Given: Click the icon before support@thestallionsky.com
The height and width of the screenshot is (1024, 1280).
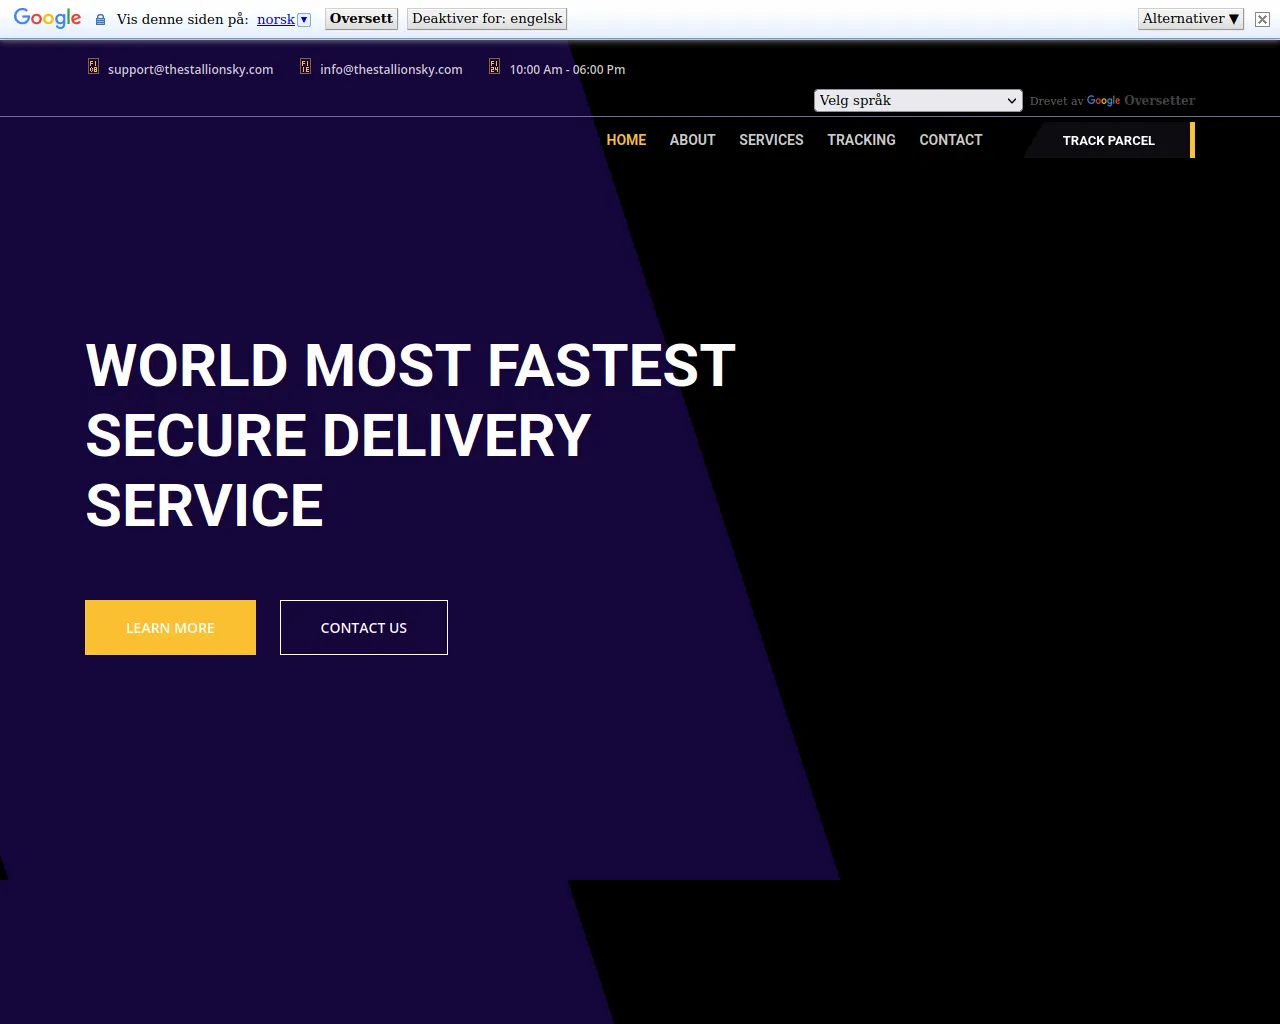Looking at the screenshot, I should 93,67.
